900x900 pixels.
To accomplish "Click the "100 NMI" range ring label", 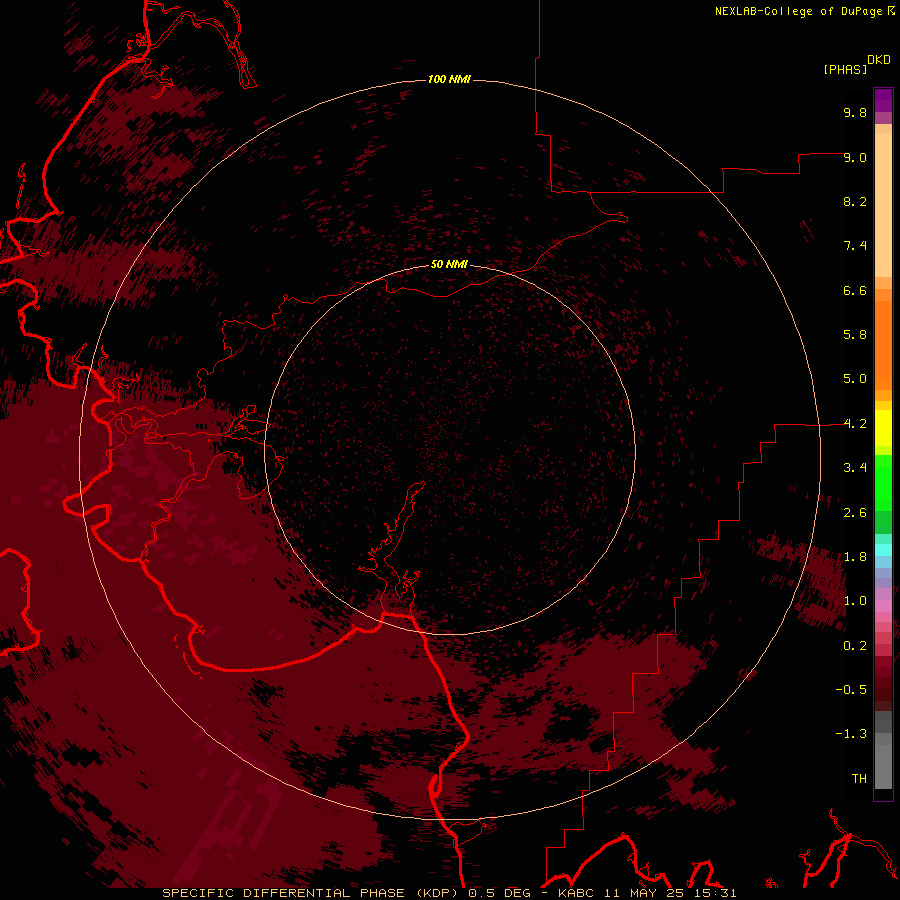I will click(x=449, y=79).
